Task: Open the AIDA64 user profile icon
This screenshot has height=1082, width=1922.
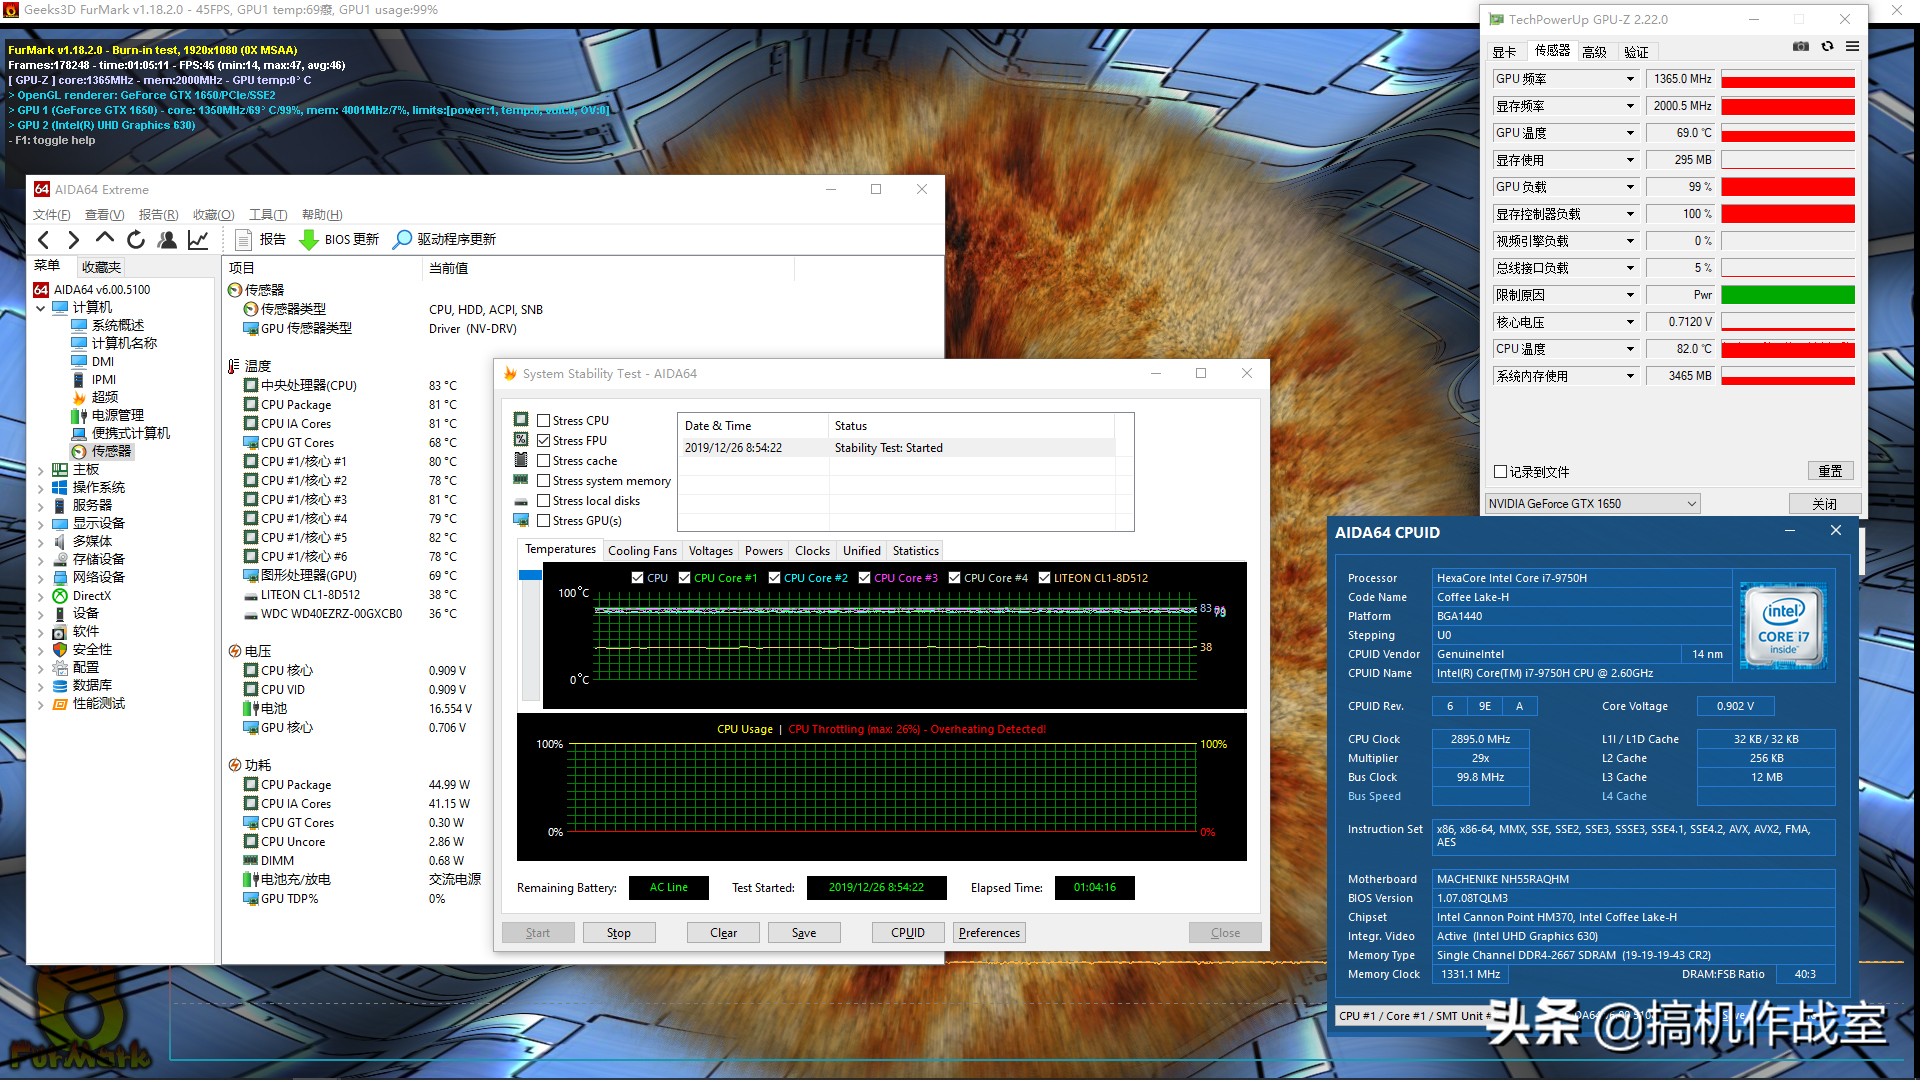Action: (x=167, y=240)
